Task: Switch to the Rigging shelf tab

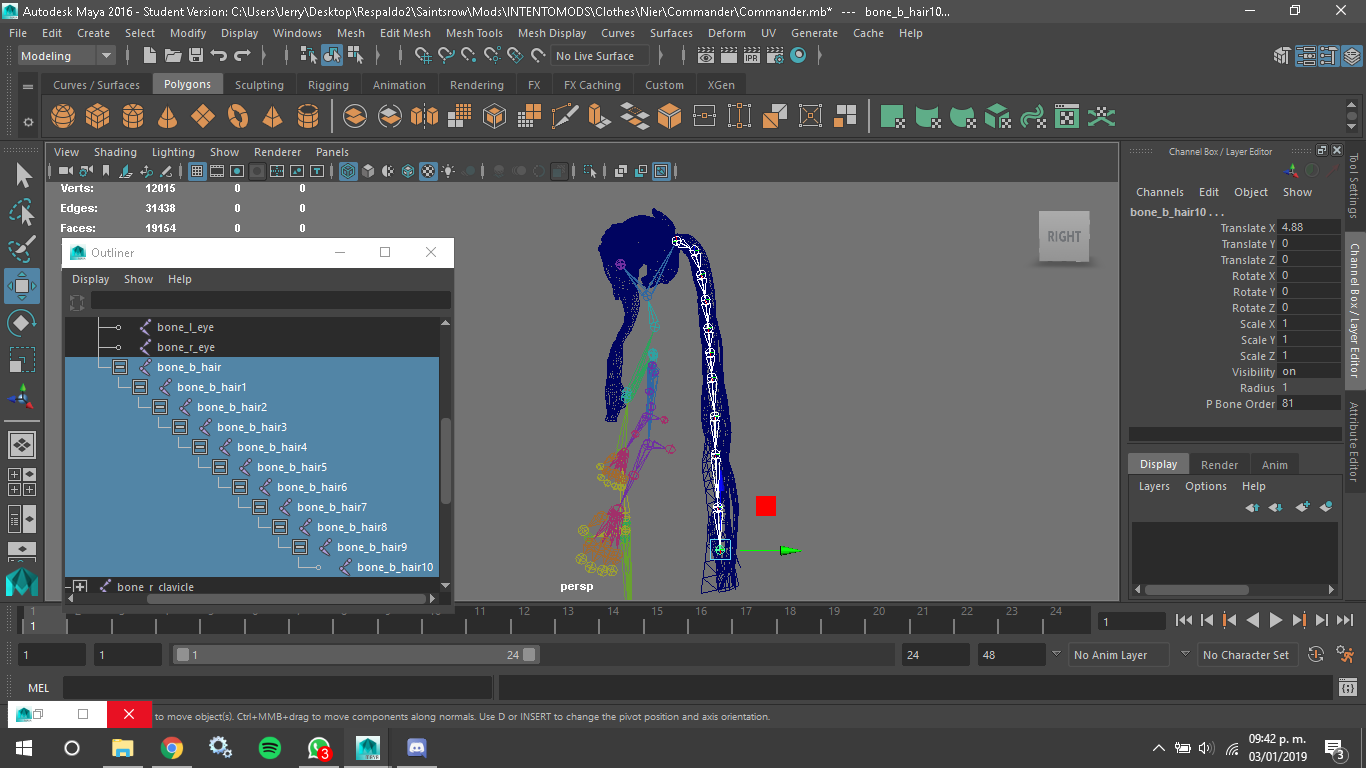Action: (328, 85)
